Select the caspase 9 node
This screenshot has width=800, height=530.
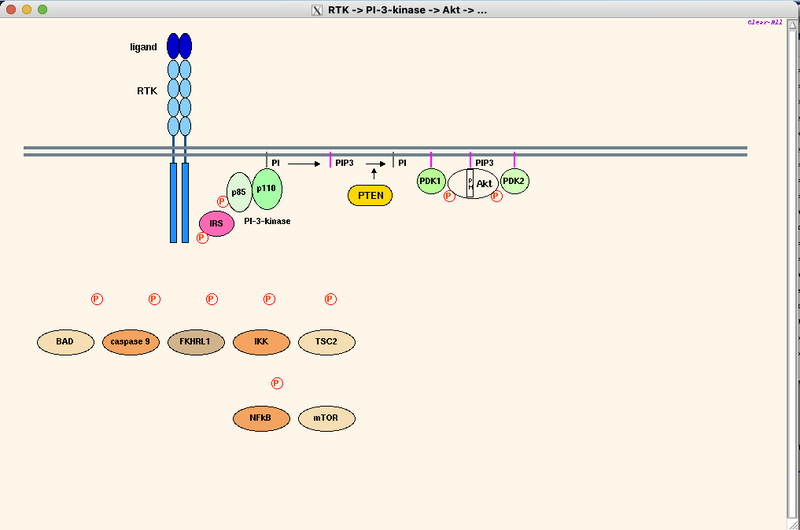coord(131,342)
